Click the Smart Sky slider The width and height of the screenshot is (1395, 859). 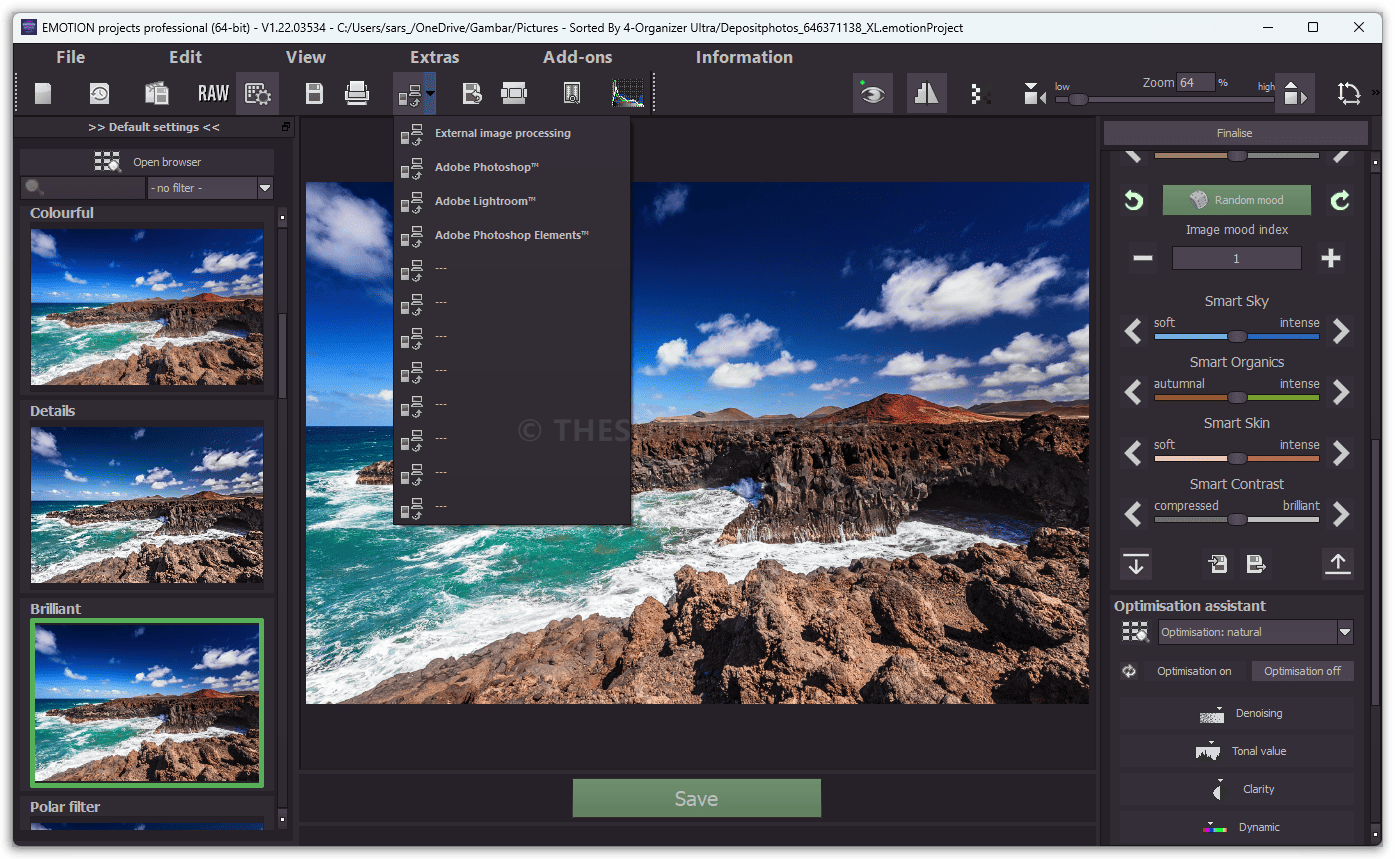pyautogui.click(x=1237, y=337)
